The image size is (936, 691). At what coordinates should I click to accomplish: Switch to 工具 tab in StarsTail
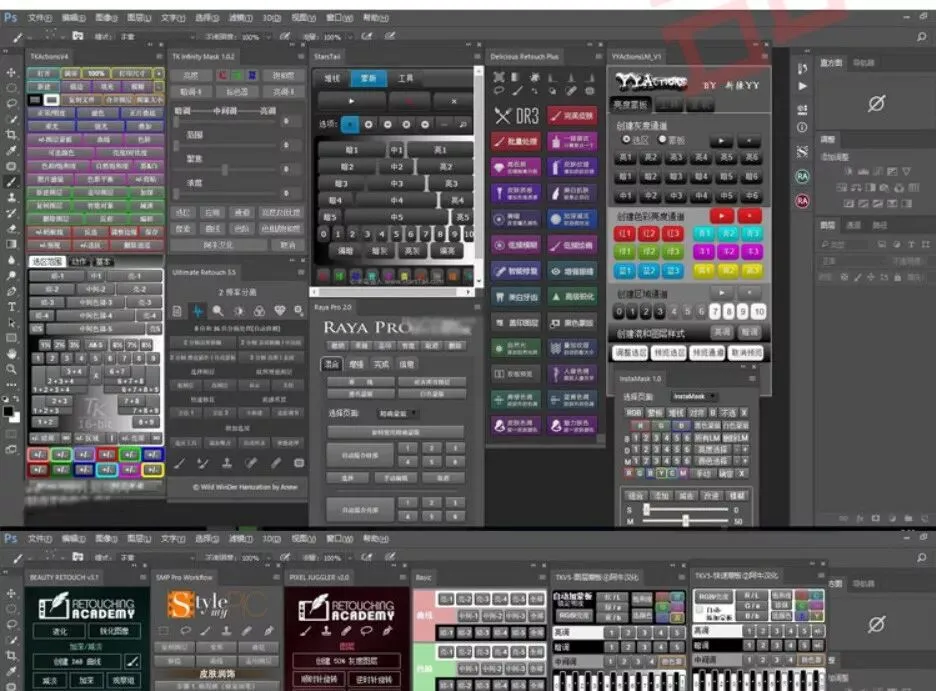pyautogui.click(x=406, y=78)
